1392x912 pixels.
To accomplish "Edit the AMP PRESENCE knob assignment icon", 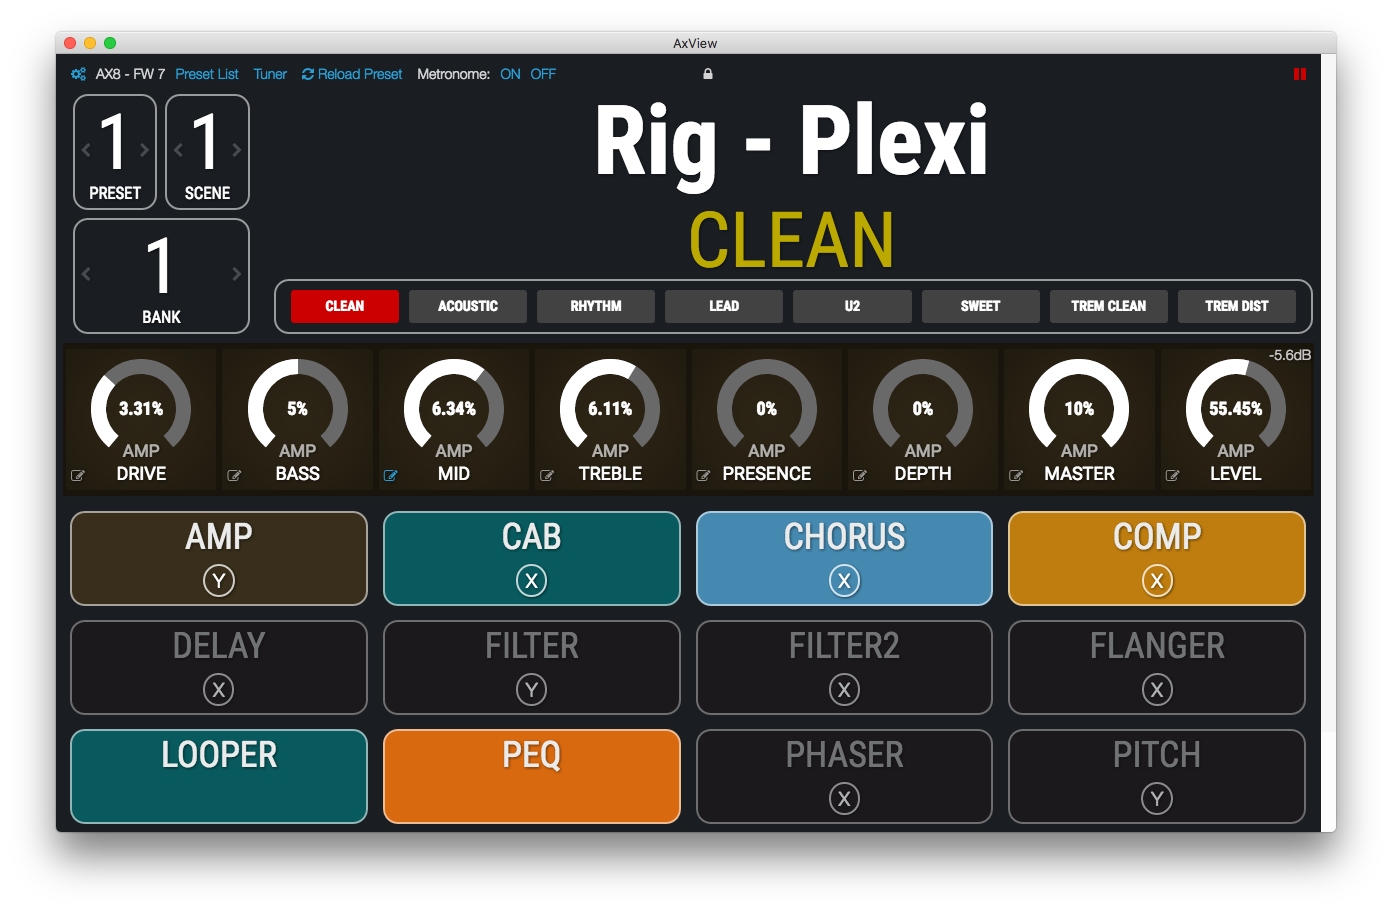I will 703,476.
